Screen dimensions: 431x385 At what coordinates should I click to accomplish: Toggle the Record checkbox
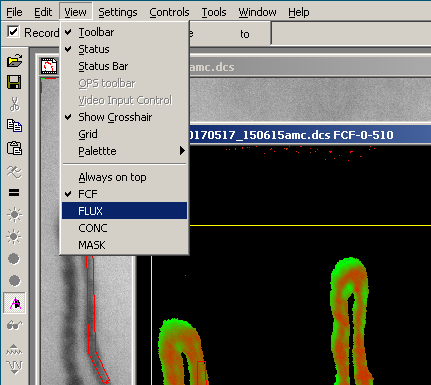click(13, 32)
